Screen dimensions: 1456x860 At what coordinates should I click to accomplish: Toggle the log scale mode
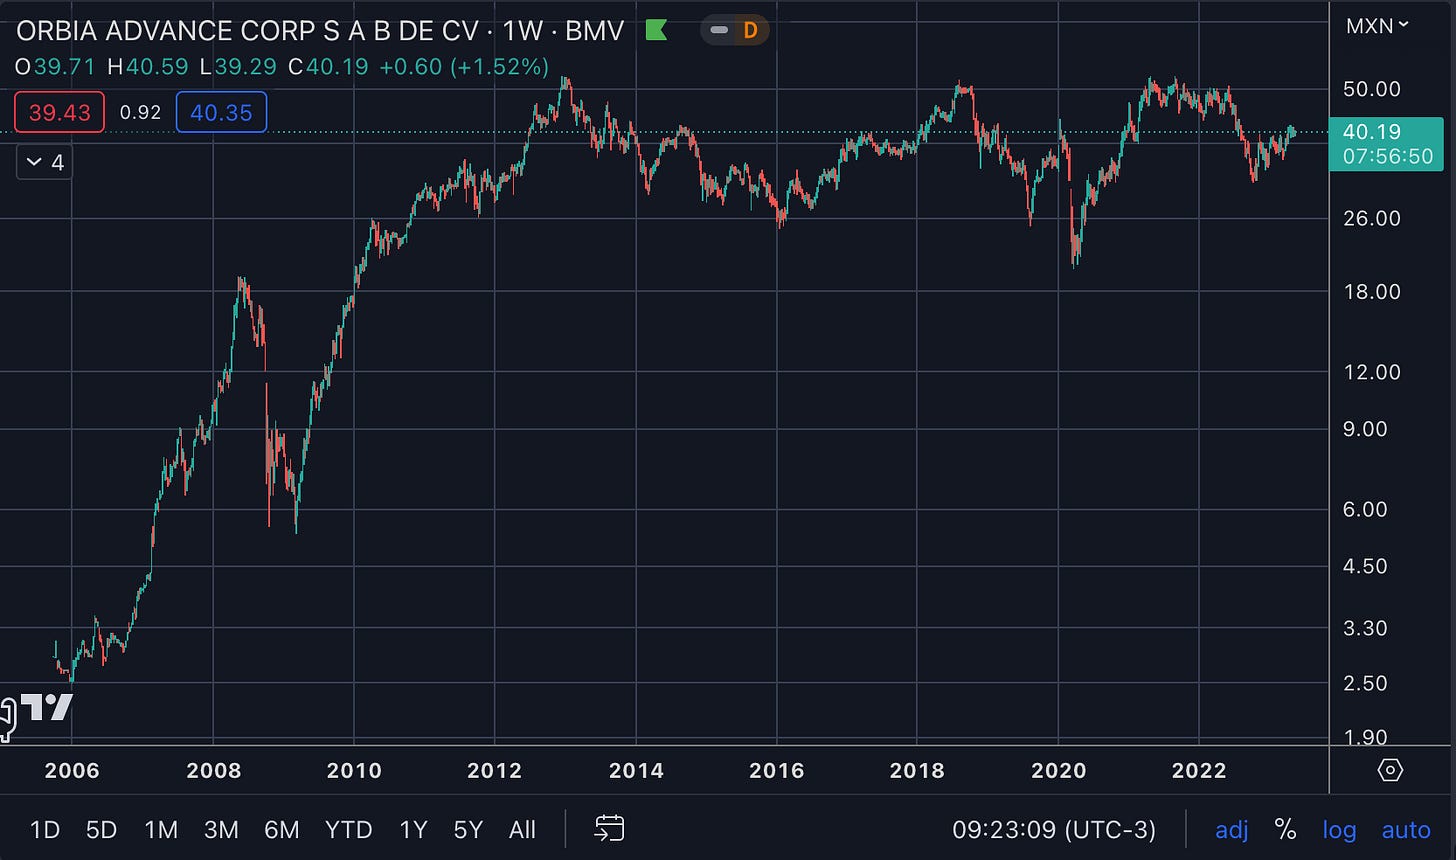tap(1339, 829)
